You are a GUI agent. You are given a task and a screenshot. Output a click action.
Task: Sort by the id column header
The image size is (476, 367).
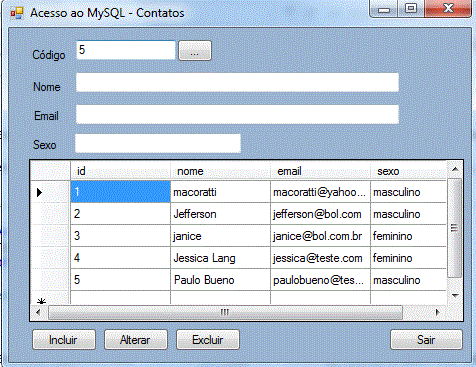click(x=120, y=171)
